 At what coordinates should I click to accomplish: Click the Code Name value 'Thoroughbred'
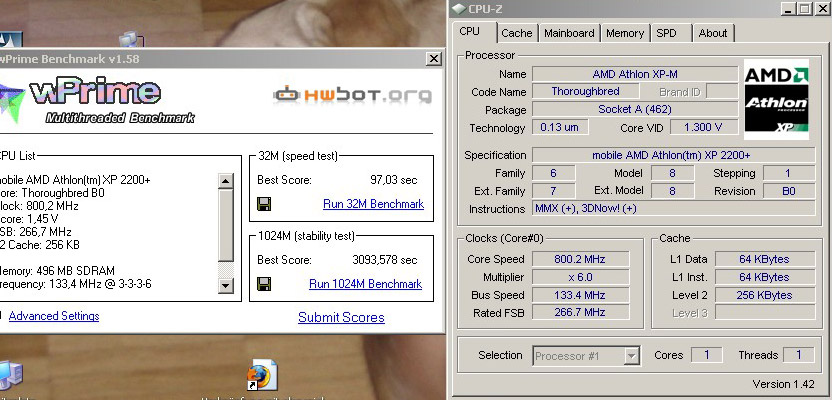pyautogui.click(x=585, y=91)
